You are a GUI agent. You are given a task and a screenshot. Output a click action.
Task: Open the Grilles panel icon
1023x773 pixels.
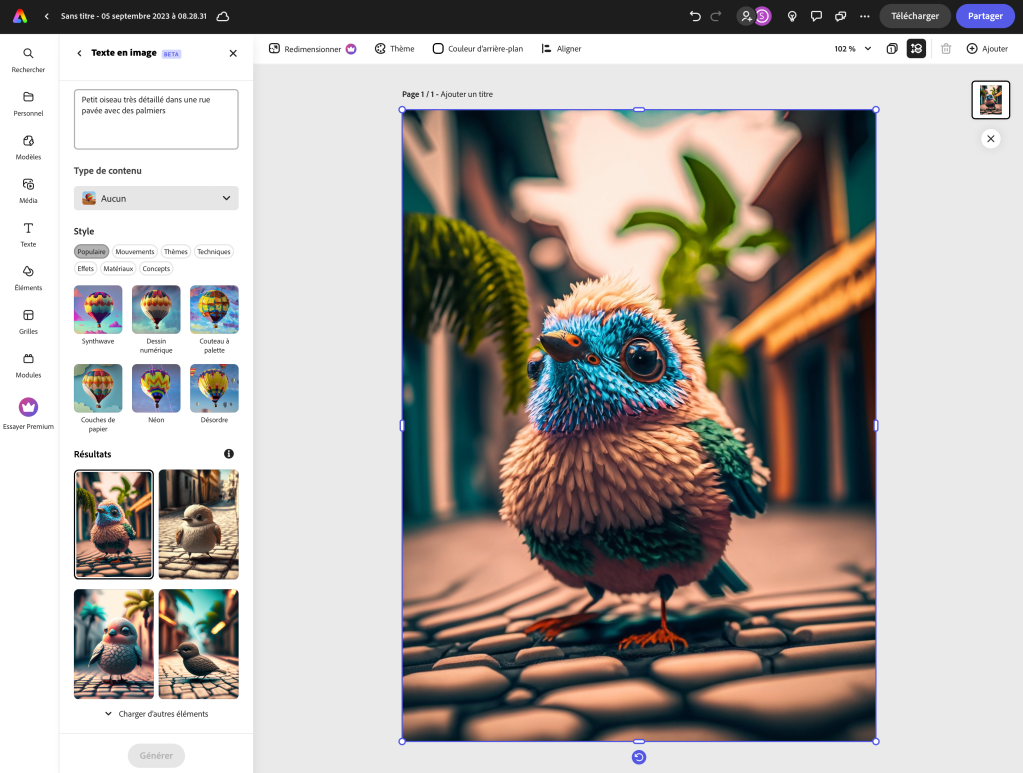[28, 316]
